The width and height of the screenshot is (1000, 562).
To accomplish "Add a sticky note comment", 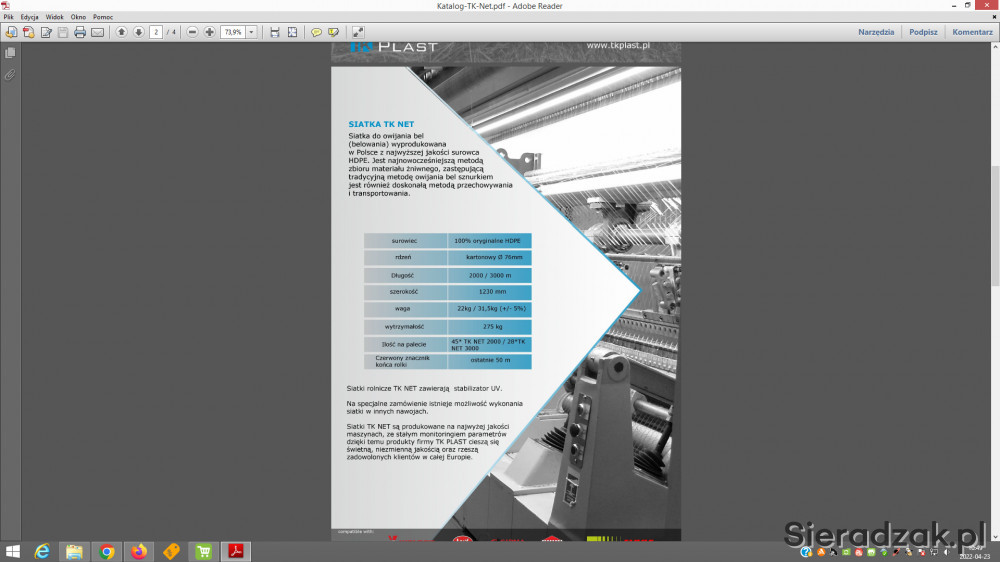I will pyautogui.click(x=316, y=32).
